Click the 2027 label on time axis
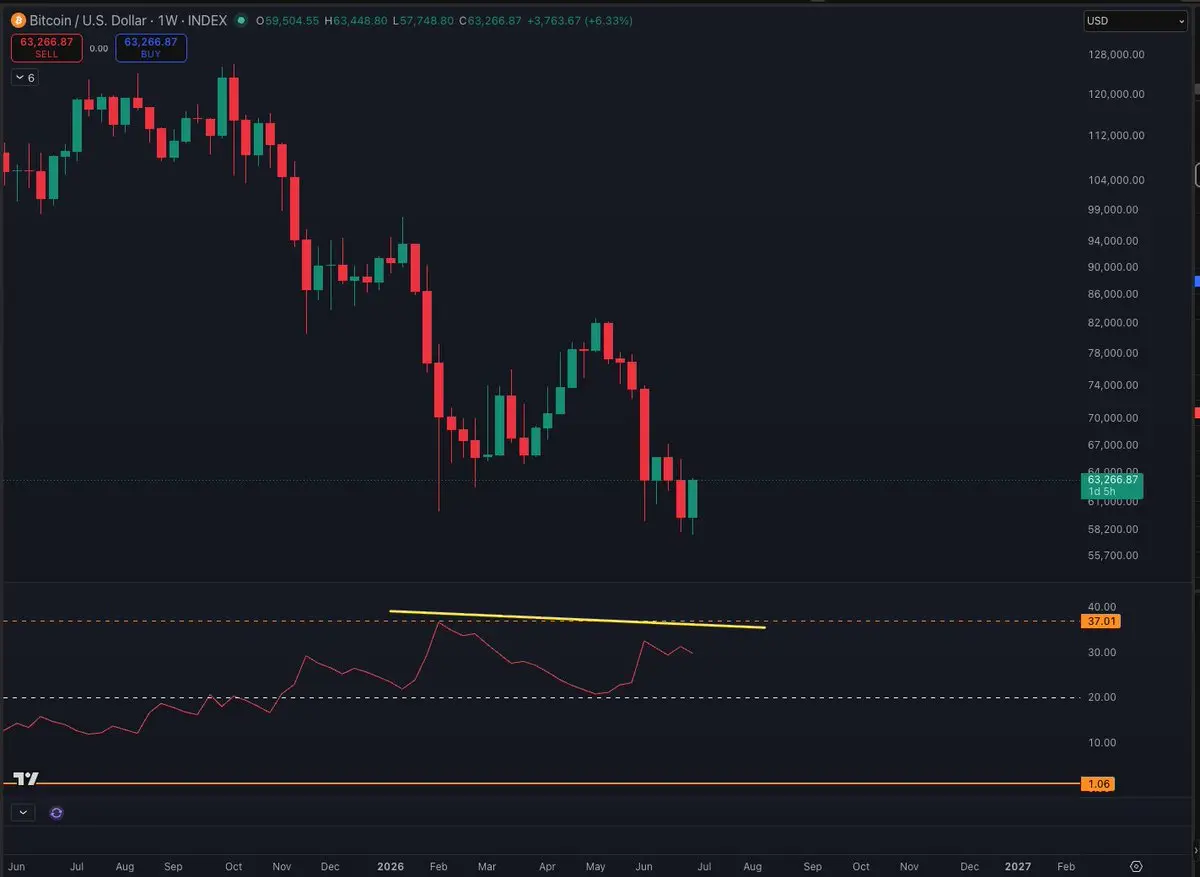The height and width of the screenshot is (877, 1200). pyautogui.click(x=1018, y=866)
